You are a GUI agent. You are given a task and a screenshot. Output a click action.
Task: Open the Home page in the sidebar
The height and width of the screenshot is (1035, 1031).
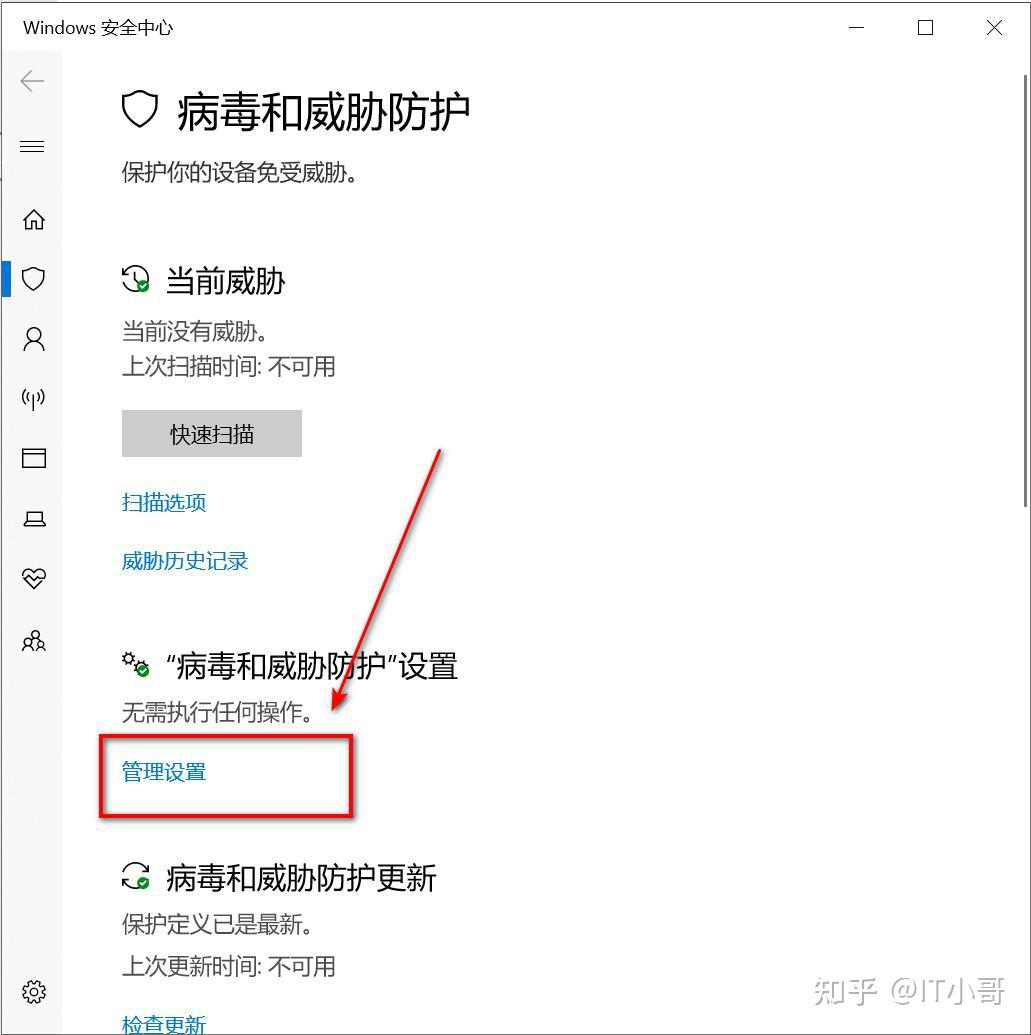click(34, 219)
